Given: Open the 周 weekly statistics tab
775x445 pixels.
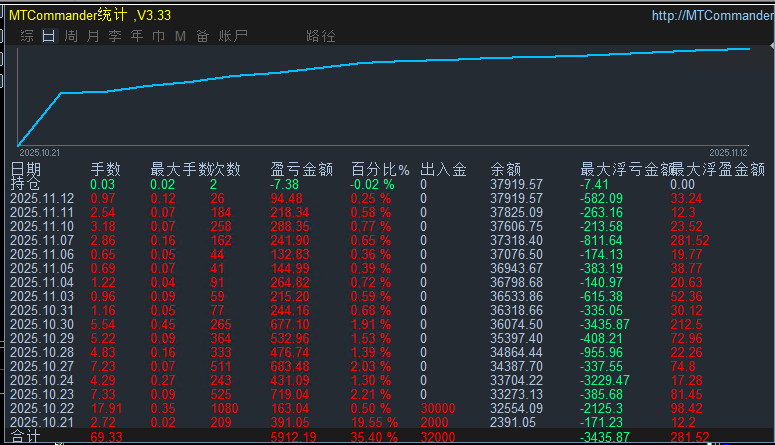Looking at the screenshot, I should coord(71,36).
